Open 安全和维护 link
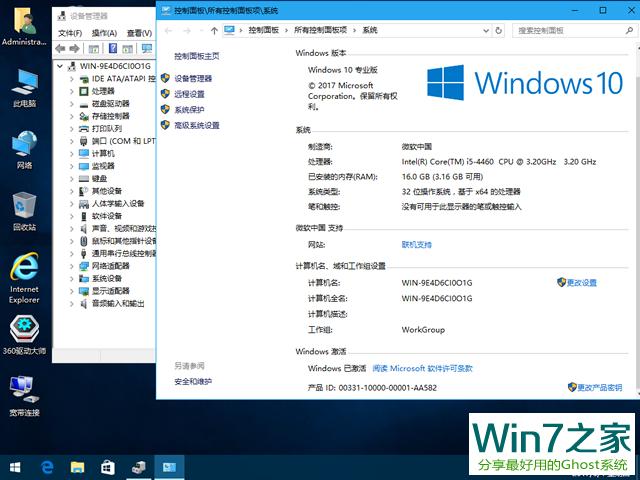The width and height of the screenshot is (640, 480). 193,382
